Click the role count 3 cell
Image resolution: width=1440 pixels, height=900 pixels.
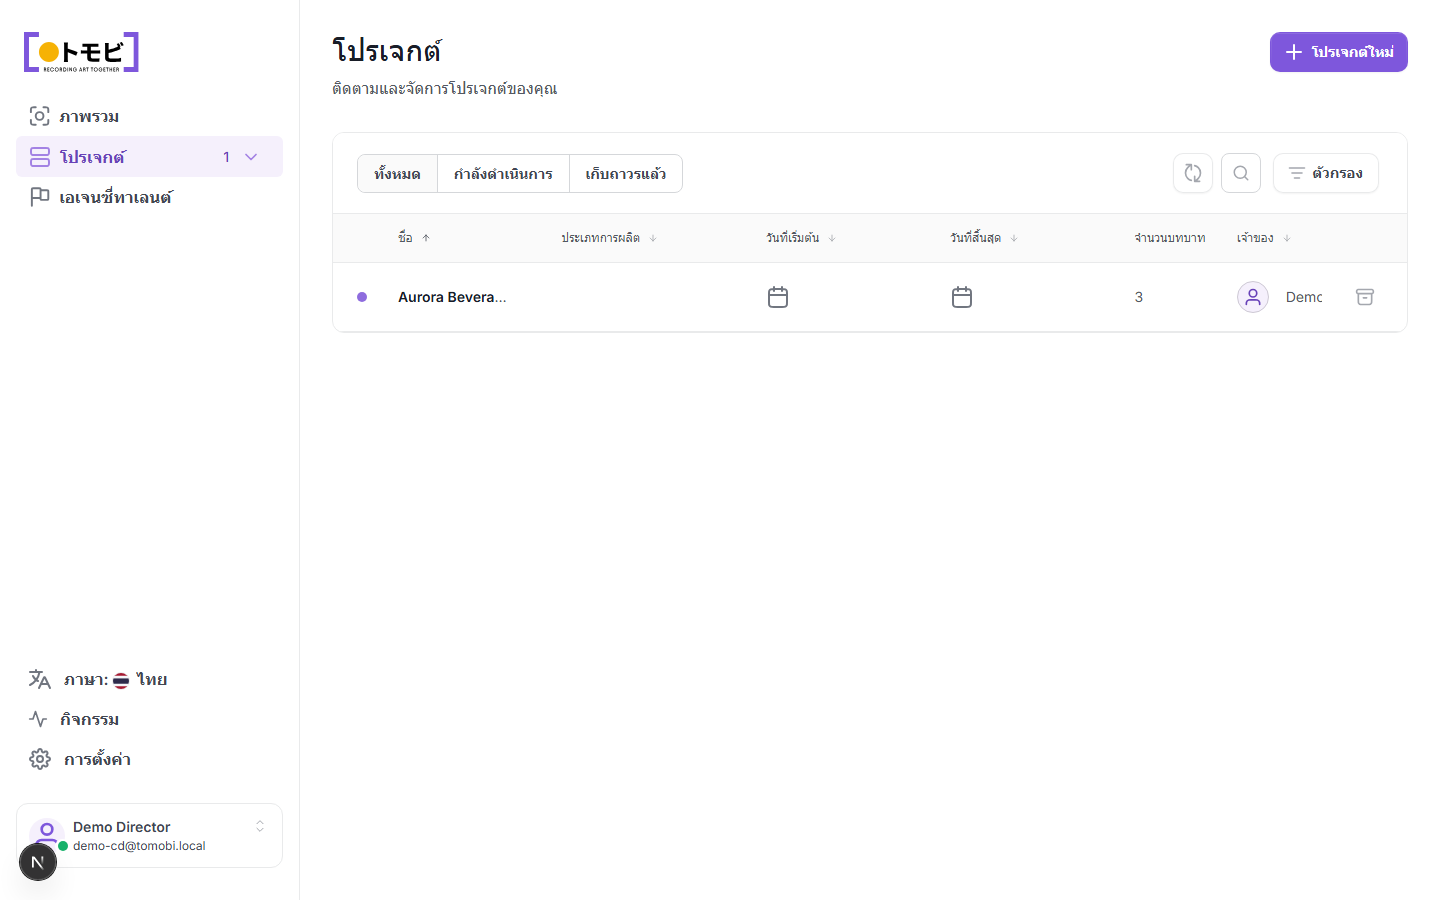pyautogui.click(x=1139, y=297)
